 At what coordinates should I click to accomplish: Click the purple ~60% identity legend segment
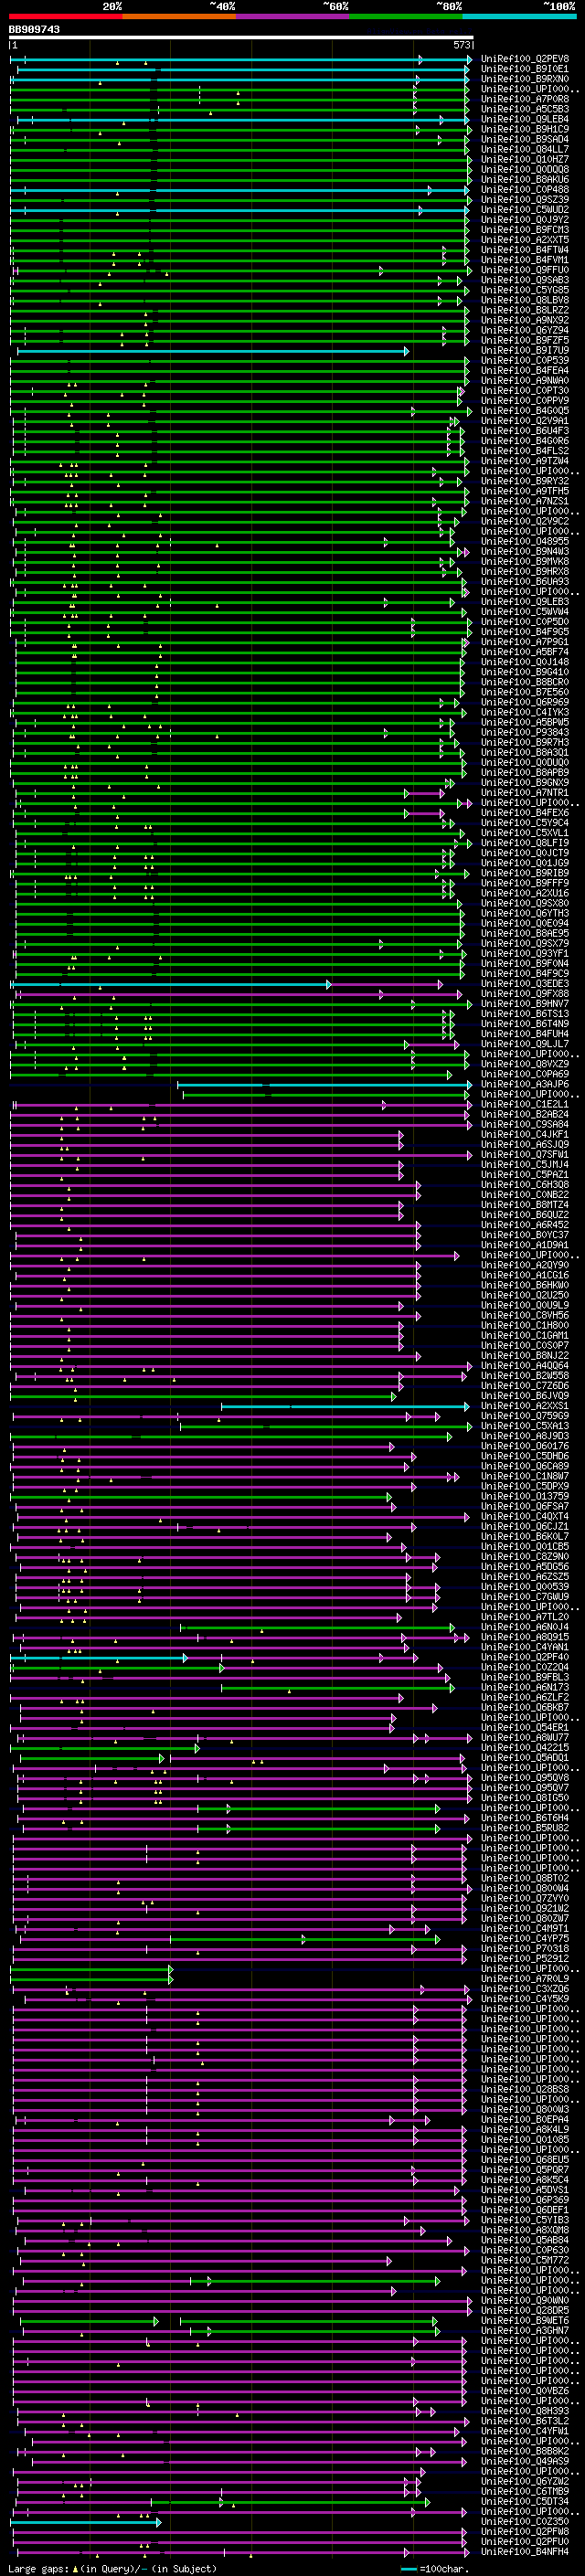point(293,16)
